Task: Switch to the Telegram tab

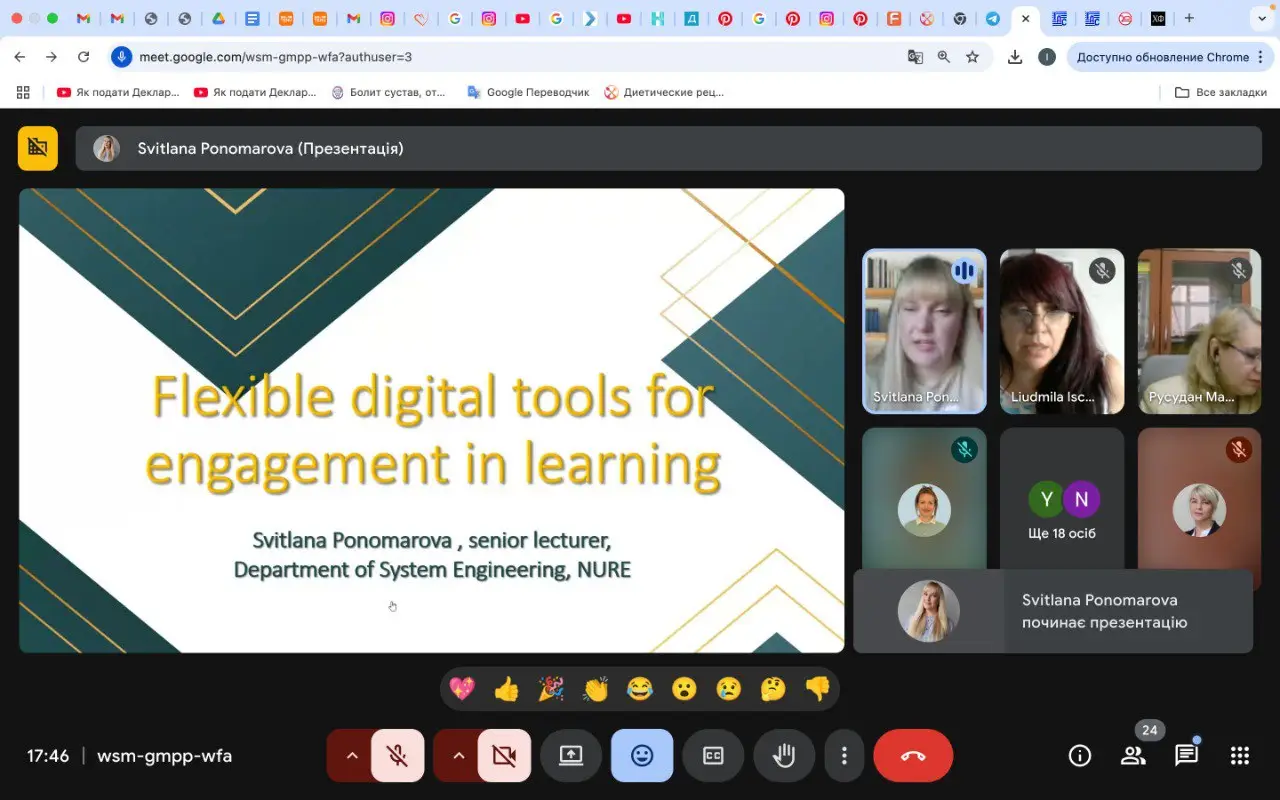Action: tap(992, 18)
